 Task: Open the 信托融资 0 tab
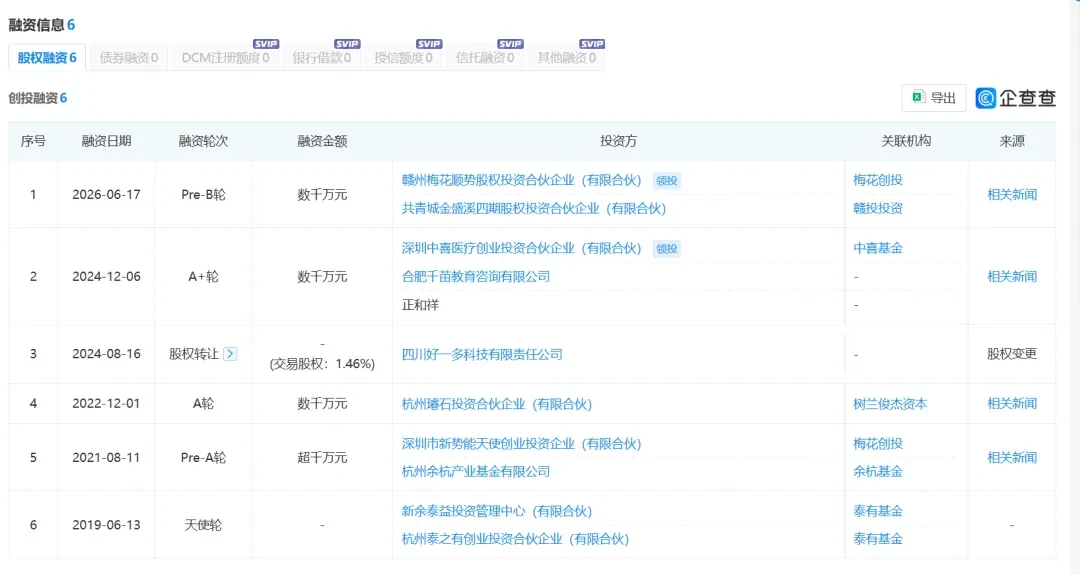point(485,58)
